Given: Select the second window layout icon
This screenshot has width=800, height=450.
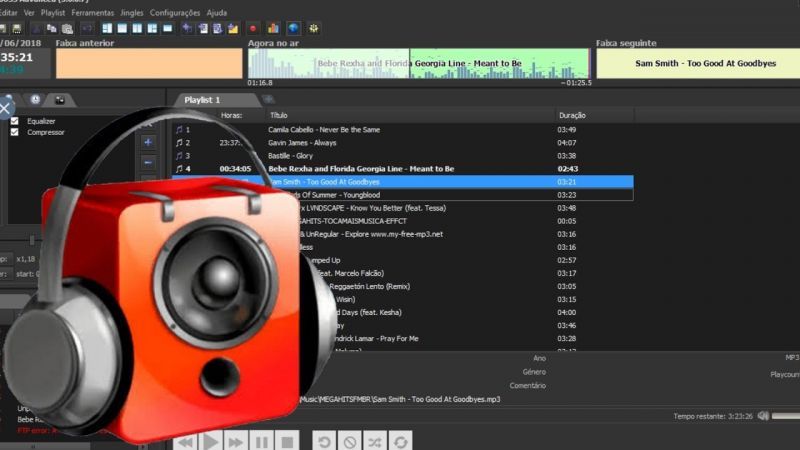Looking at the screenshot, I should (122, 29).
